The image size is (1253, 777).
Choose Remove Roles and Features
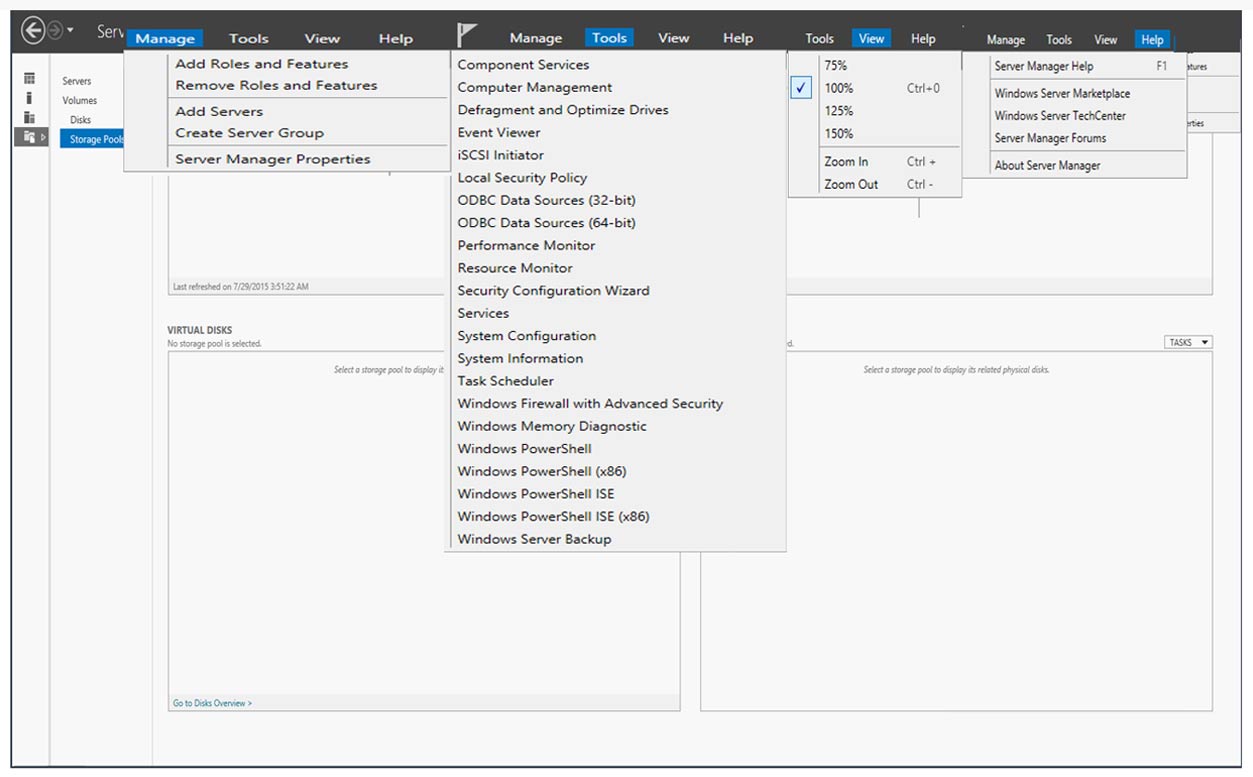[x=276, y=86]
